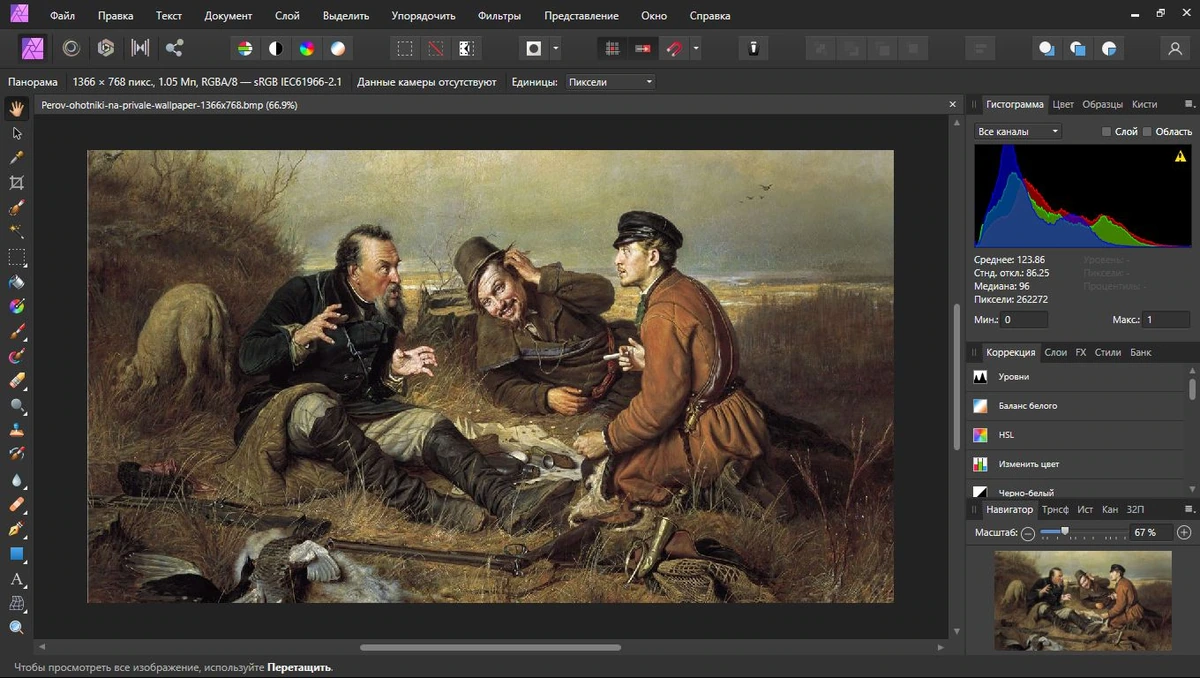Switch to the Слои panel tab
The height and width of the screenshot is (678, 1200).
click(1055, 352)
